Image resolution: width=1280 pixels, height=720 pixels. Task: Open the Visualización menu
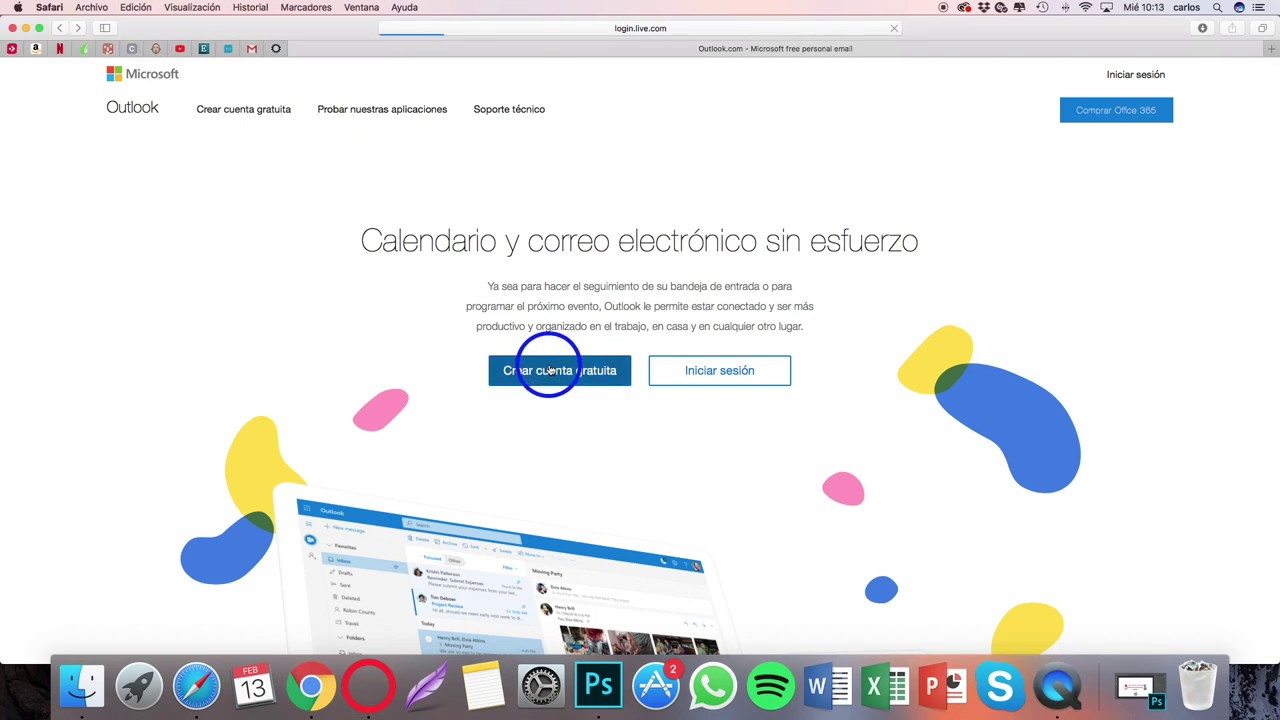point(192,7)
